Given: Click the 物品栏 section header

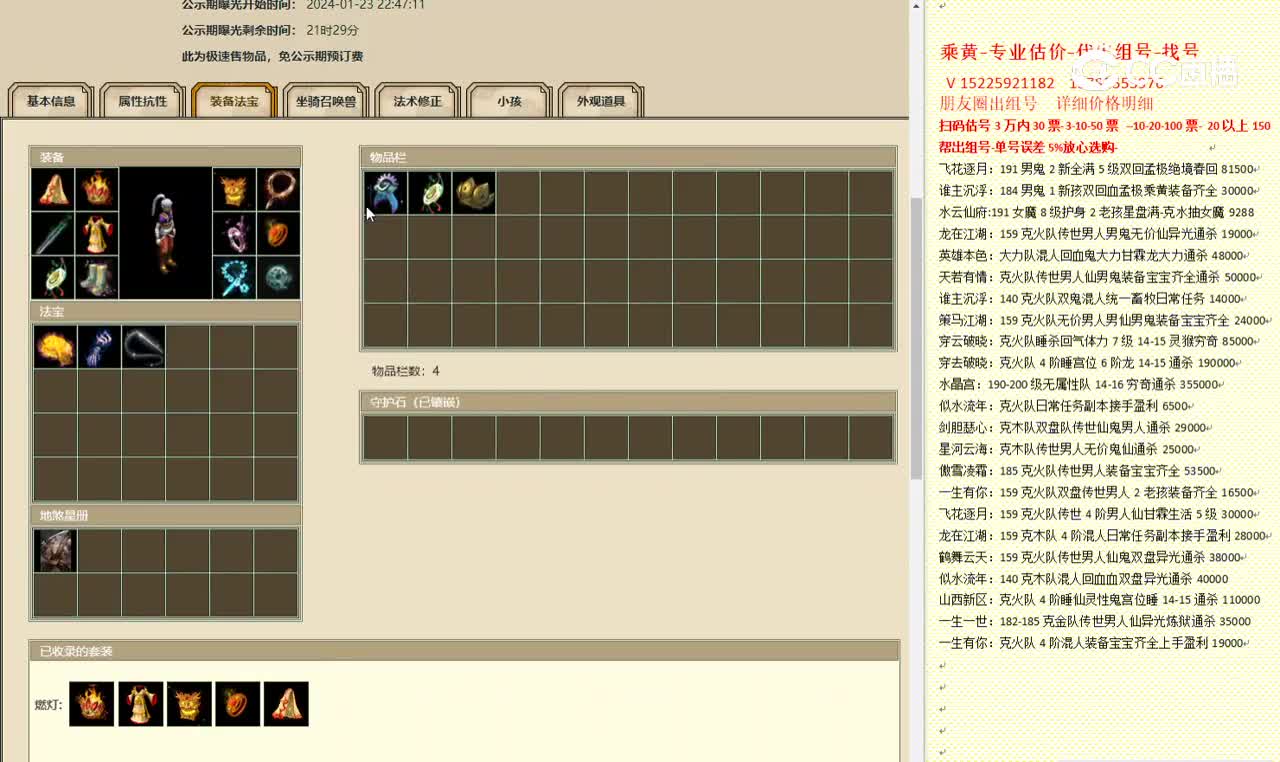Looking at the screenshot, I should pyautogui.click(x=628, y=157).
